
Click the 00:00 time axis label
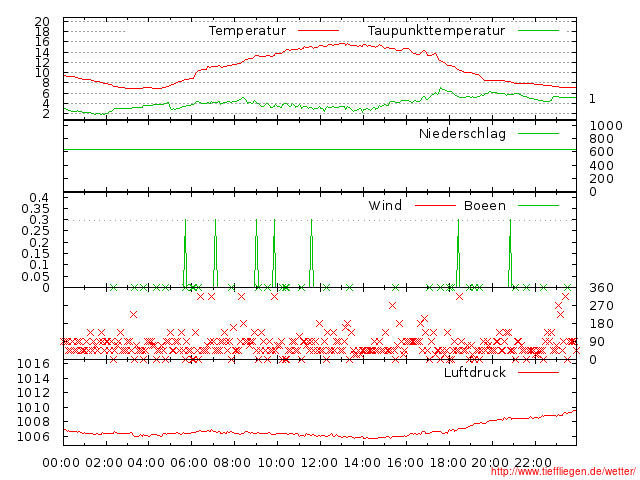(61, 462)
